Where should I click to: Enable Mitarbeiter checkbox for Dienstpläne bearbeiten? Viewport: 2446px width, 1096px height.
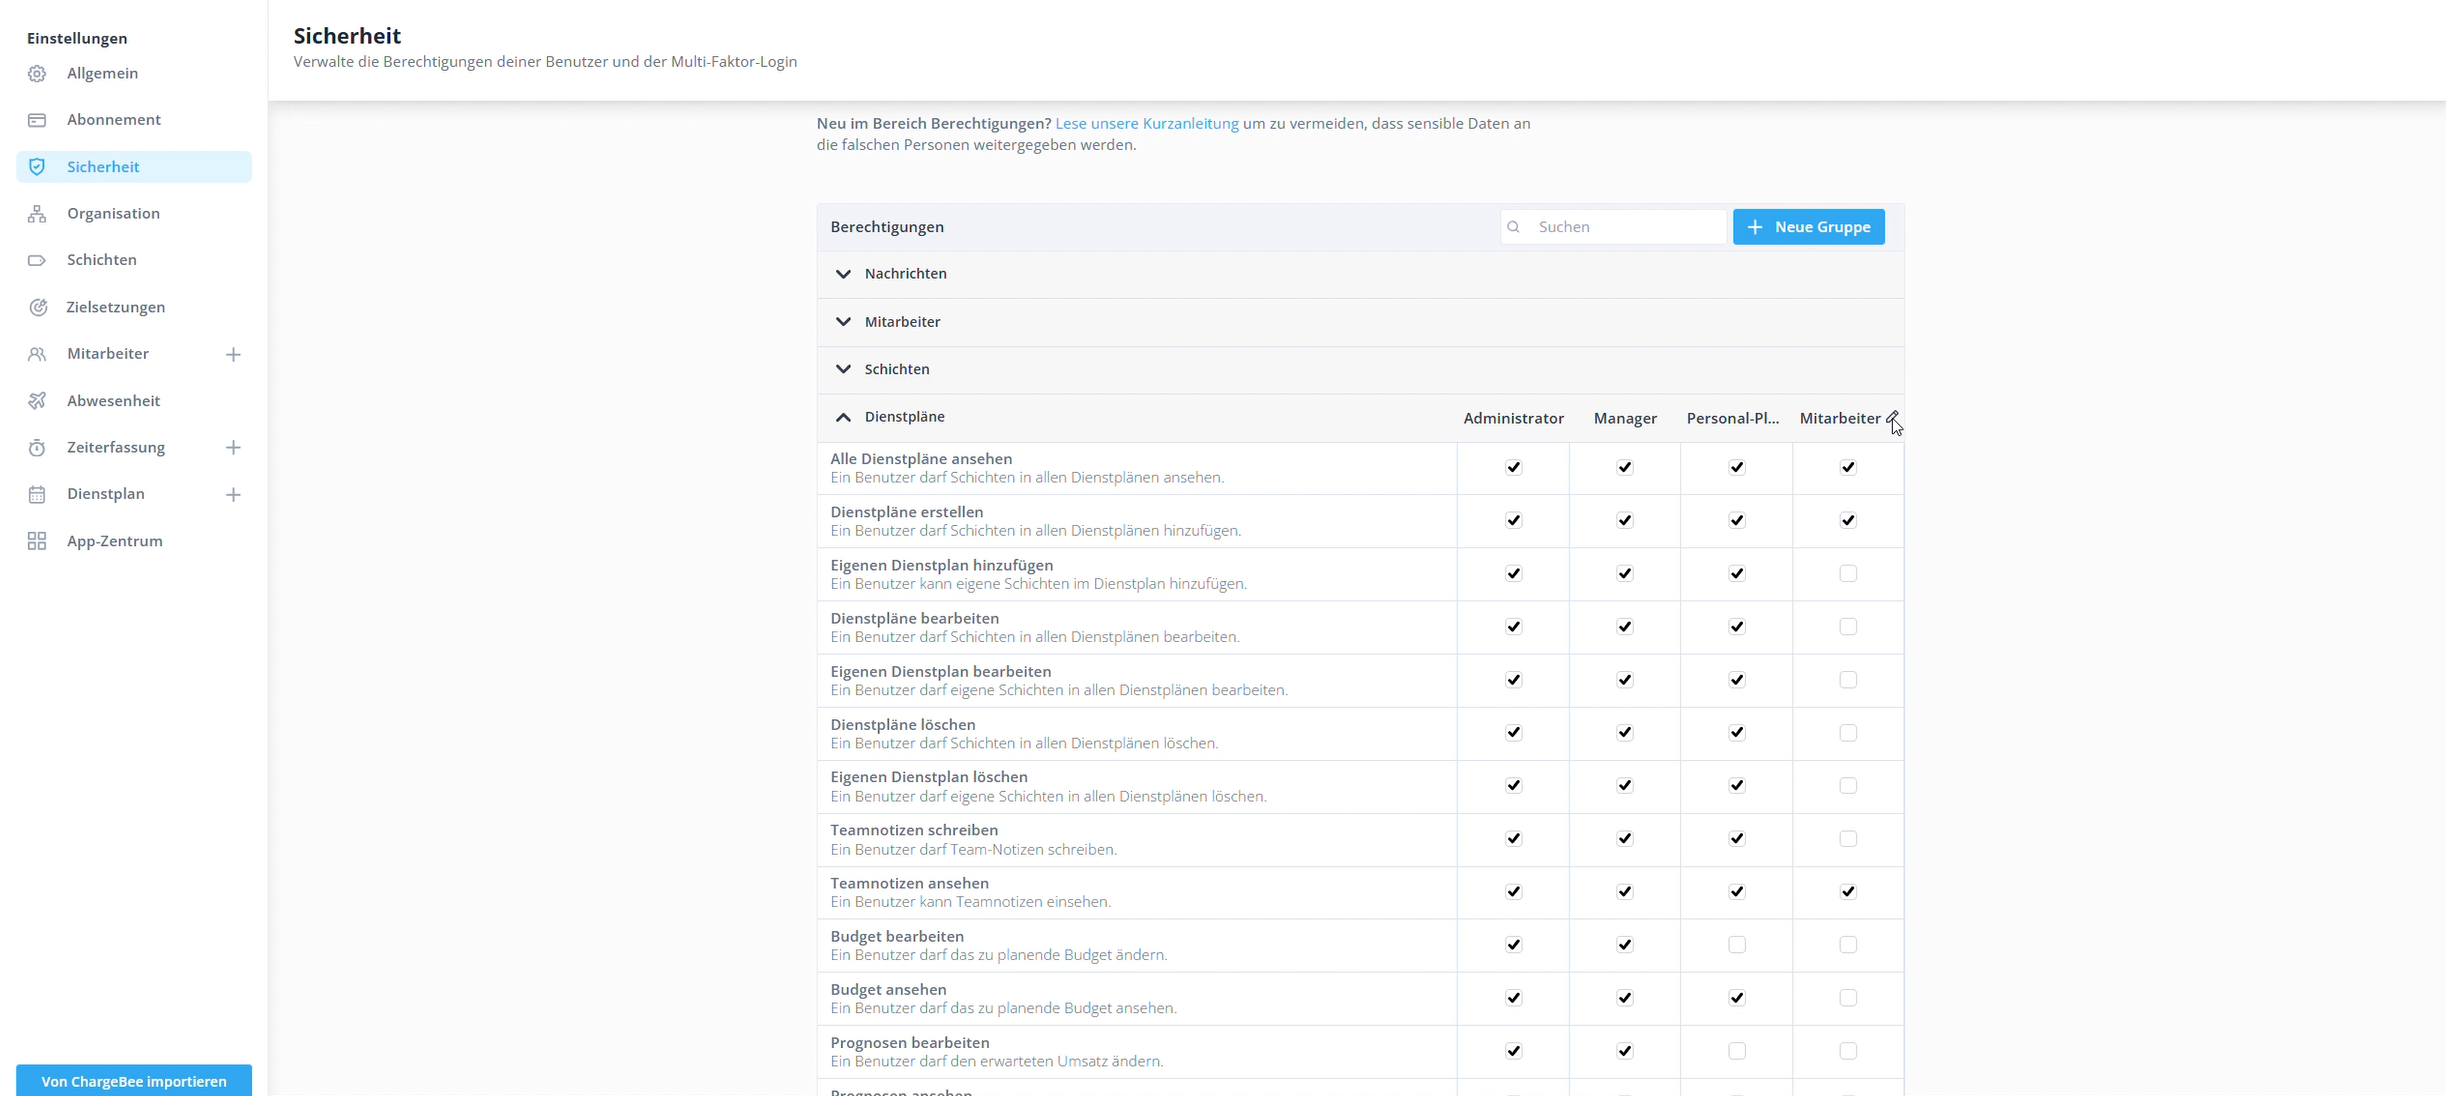pyautogui.click(x=1848, y=627)
